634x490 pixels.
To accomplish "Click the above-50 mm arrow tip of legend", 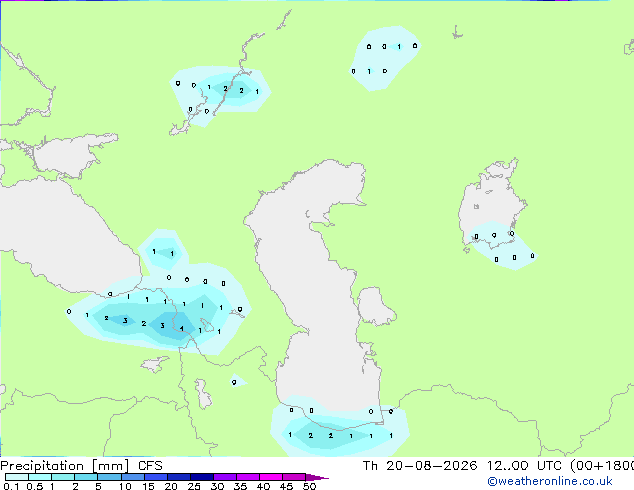I will pyautogui.click(x=317, y=477).
